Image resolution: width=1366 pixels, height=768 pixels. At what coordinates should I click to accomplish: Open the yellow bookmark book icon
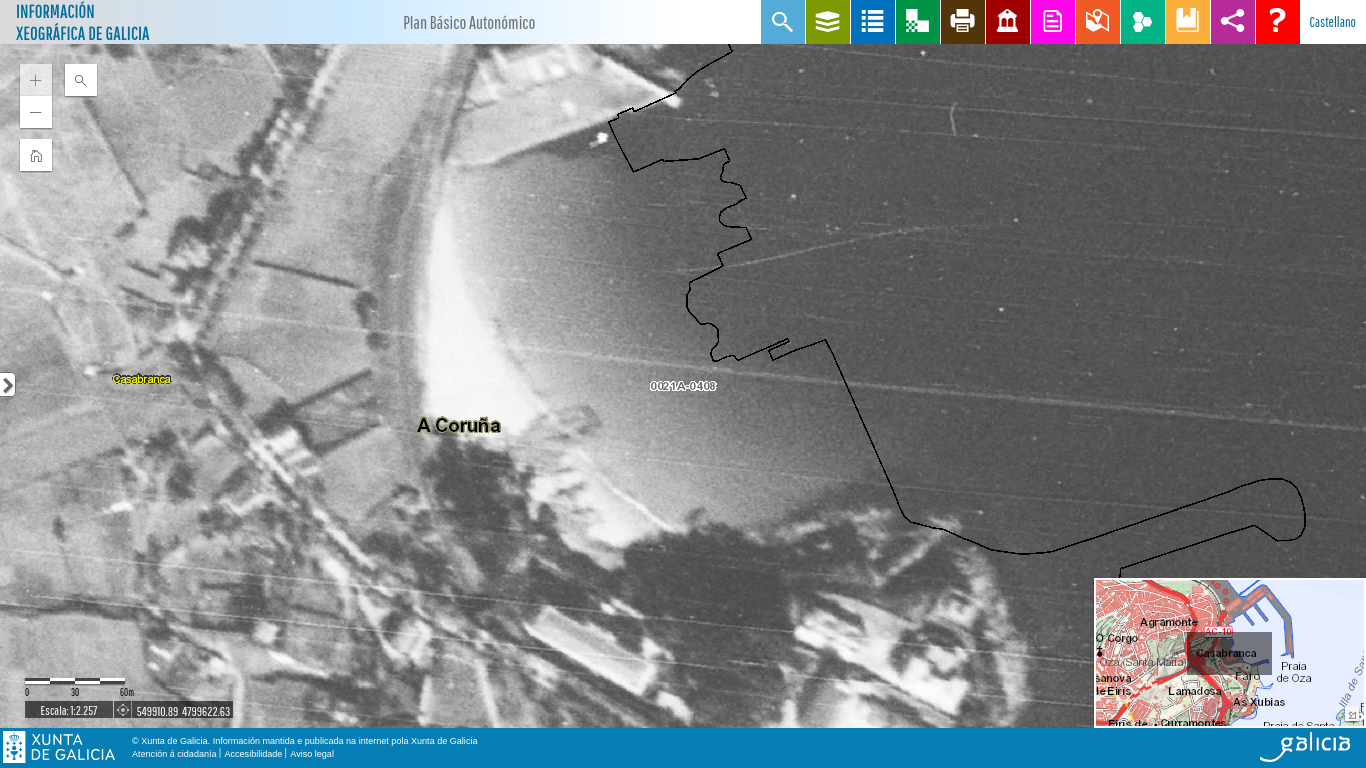click(x=1188, y=22)
